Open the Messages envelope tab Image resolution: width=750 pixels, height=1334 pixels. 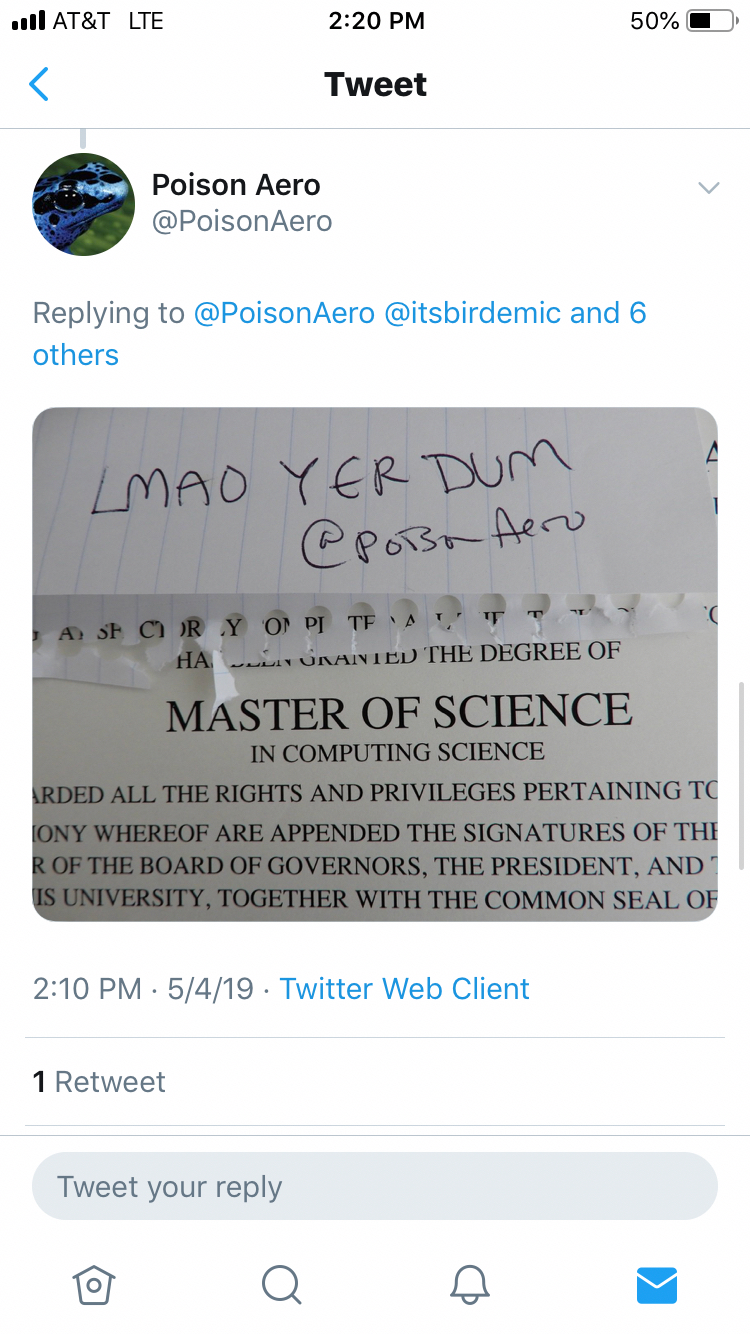657,1283
